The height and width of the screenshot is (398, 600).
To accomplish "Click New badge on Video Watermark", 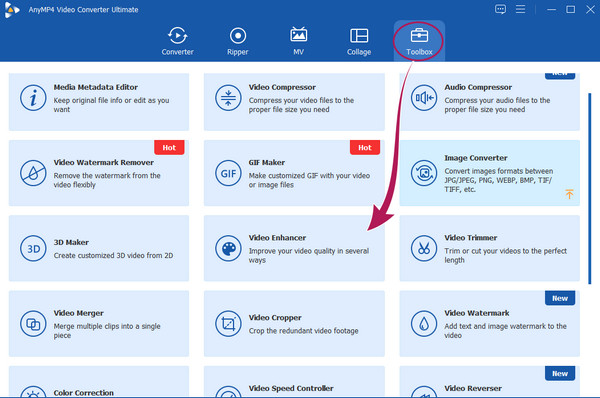I will 560,298.
